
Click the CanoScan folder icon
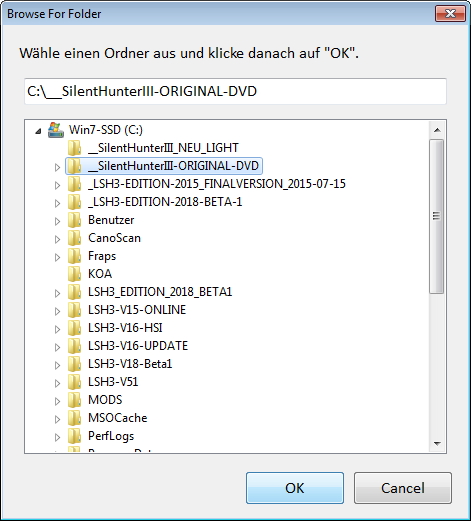click(74, 238)
